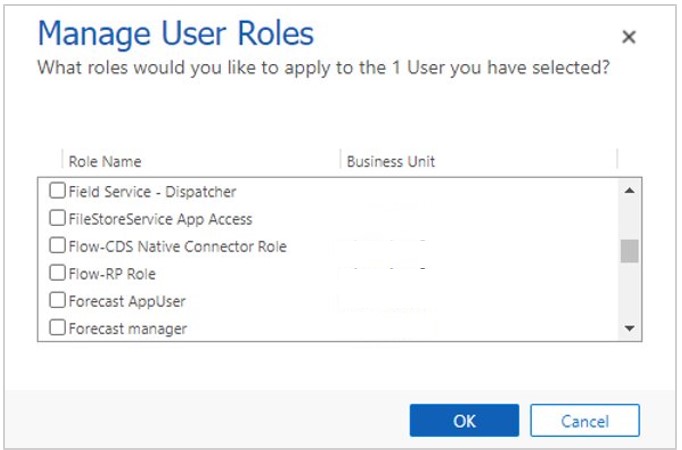Select the Forecast AppUser checkbox

coord(58,300)
